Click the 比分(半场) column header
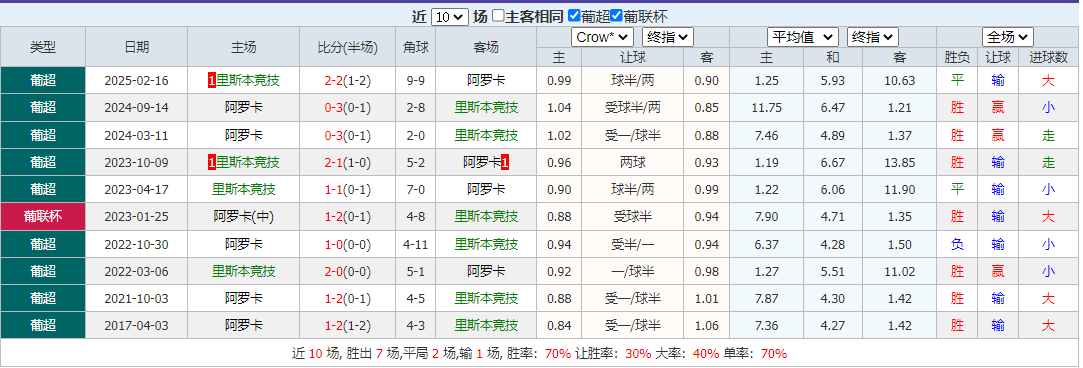The image size is (1083, 368). (x=347, y=47)
